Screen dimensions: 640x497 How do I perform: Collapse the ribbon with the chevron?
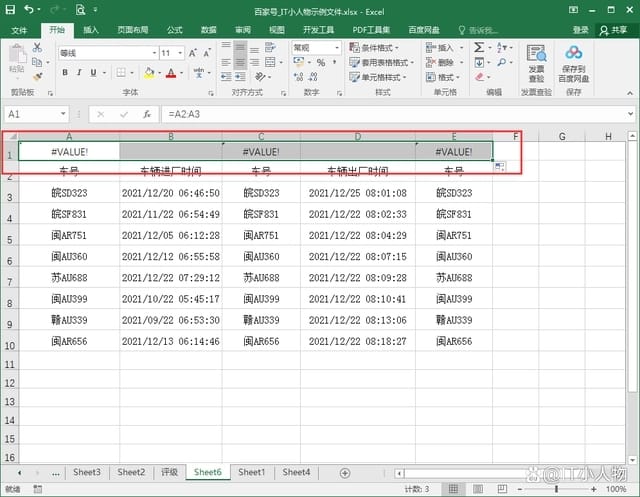pos(630,93)
